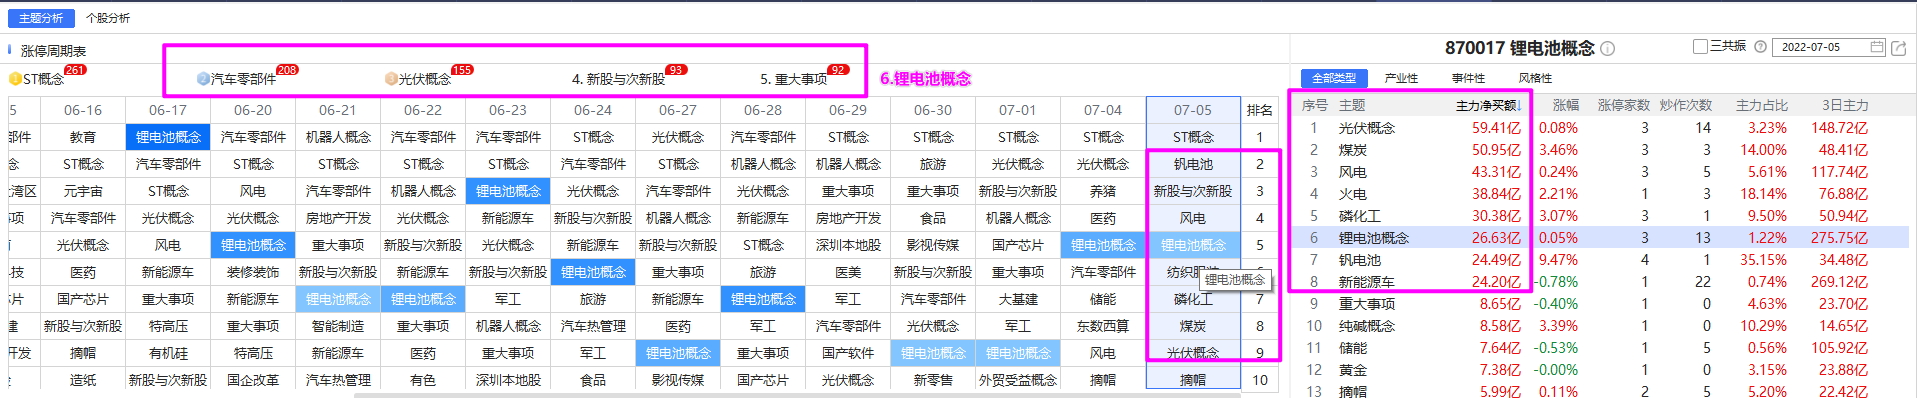Viewport: 1917px width, 398px height.
Task: Switch to the 主题分析 tab
Action: [x=41, y=18]
